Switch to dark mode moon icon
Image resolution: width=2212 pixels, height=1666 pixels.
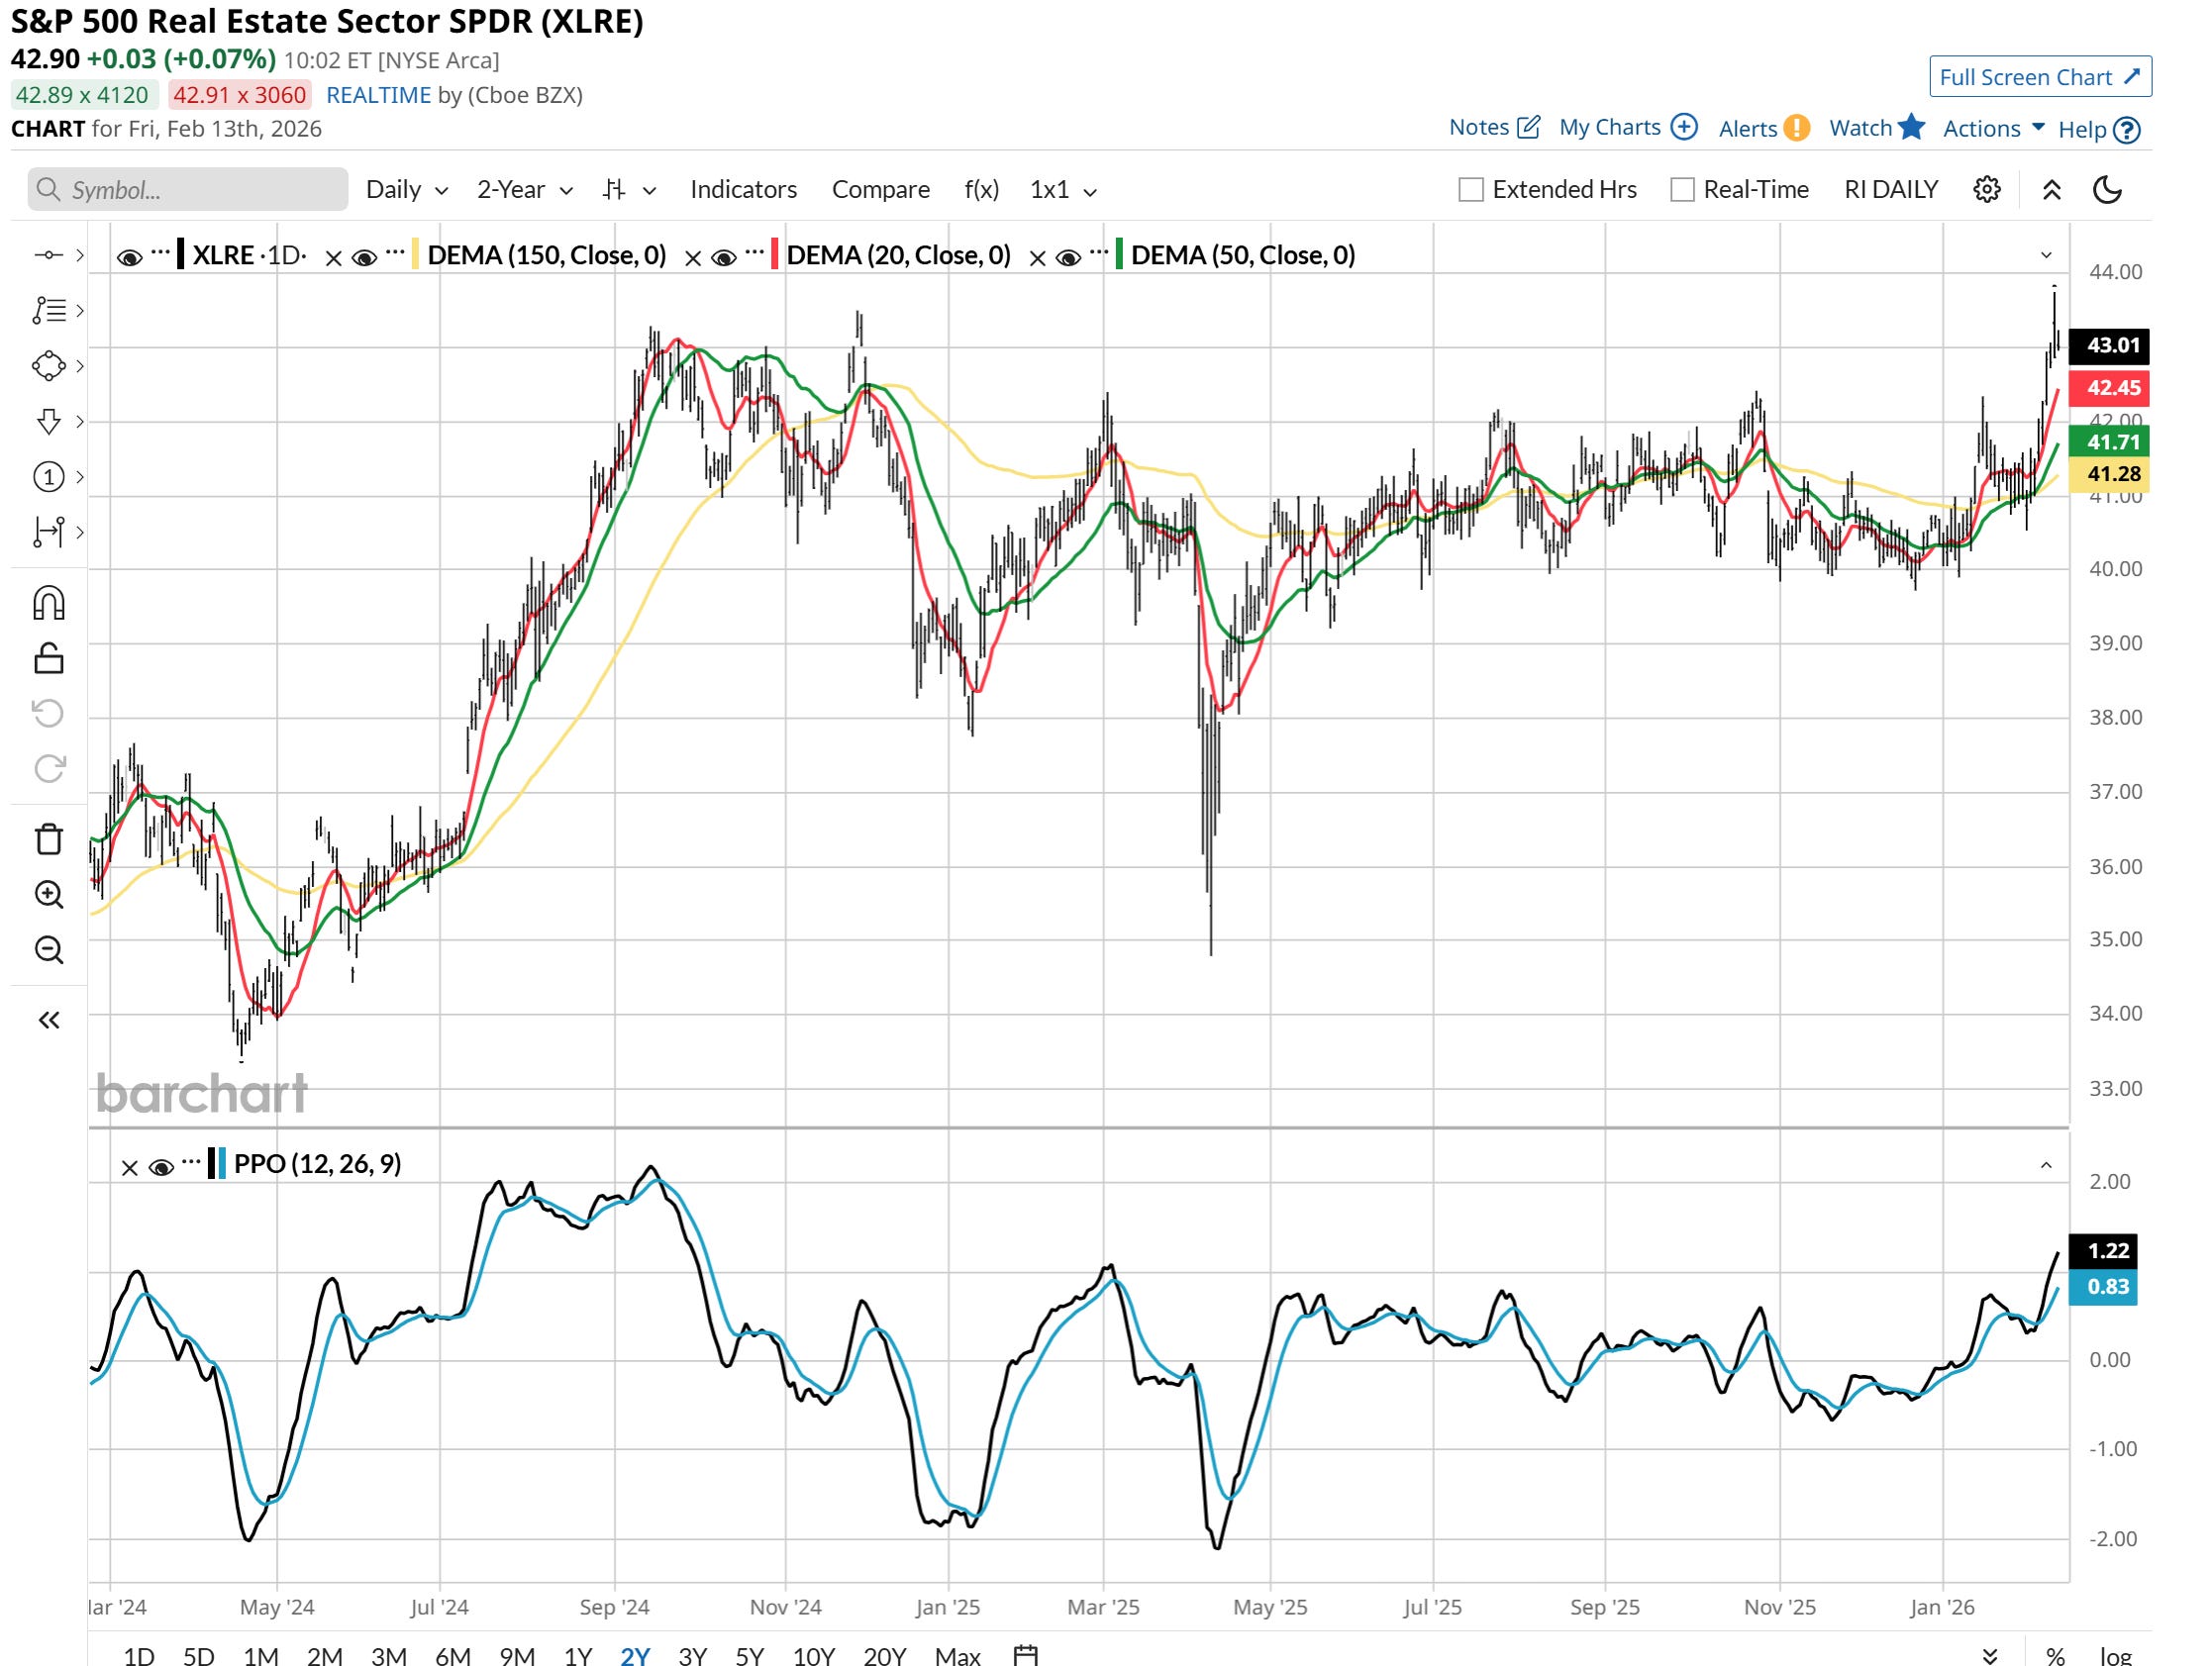(2106, 190)
